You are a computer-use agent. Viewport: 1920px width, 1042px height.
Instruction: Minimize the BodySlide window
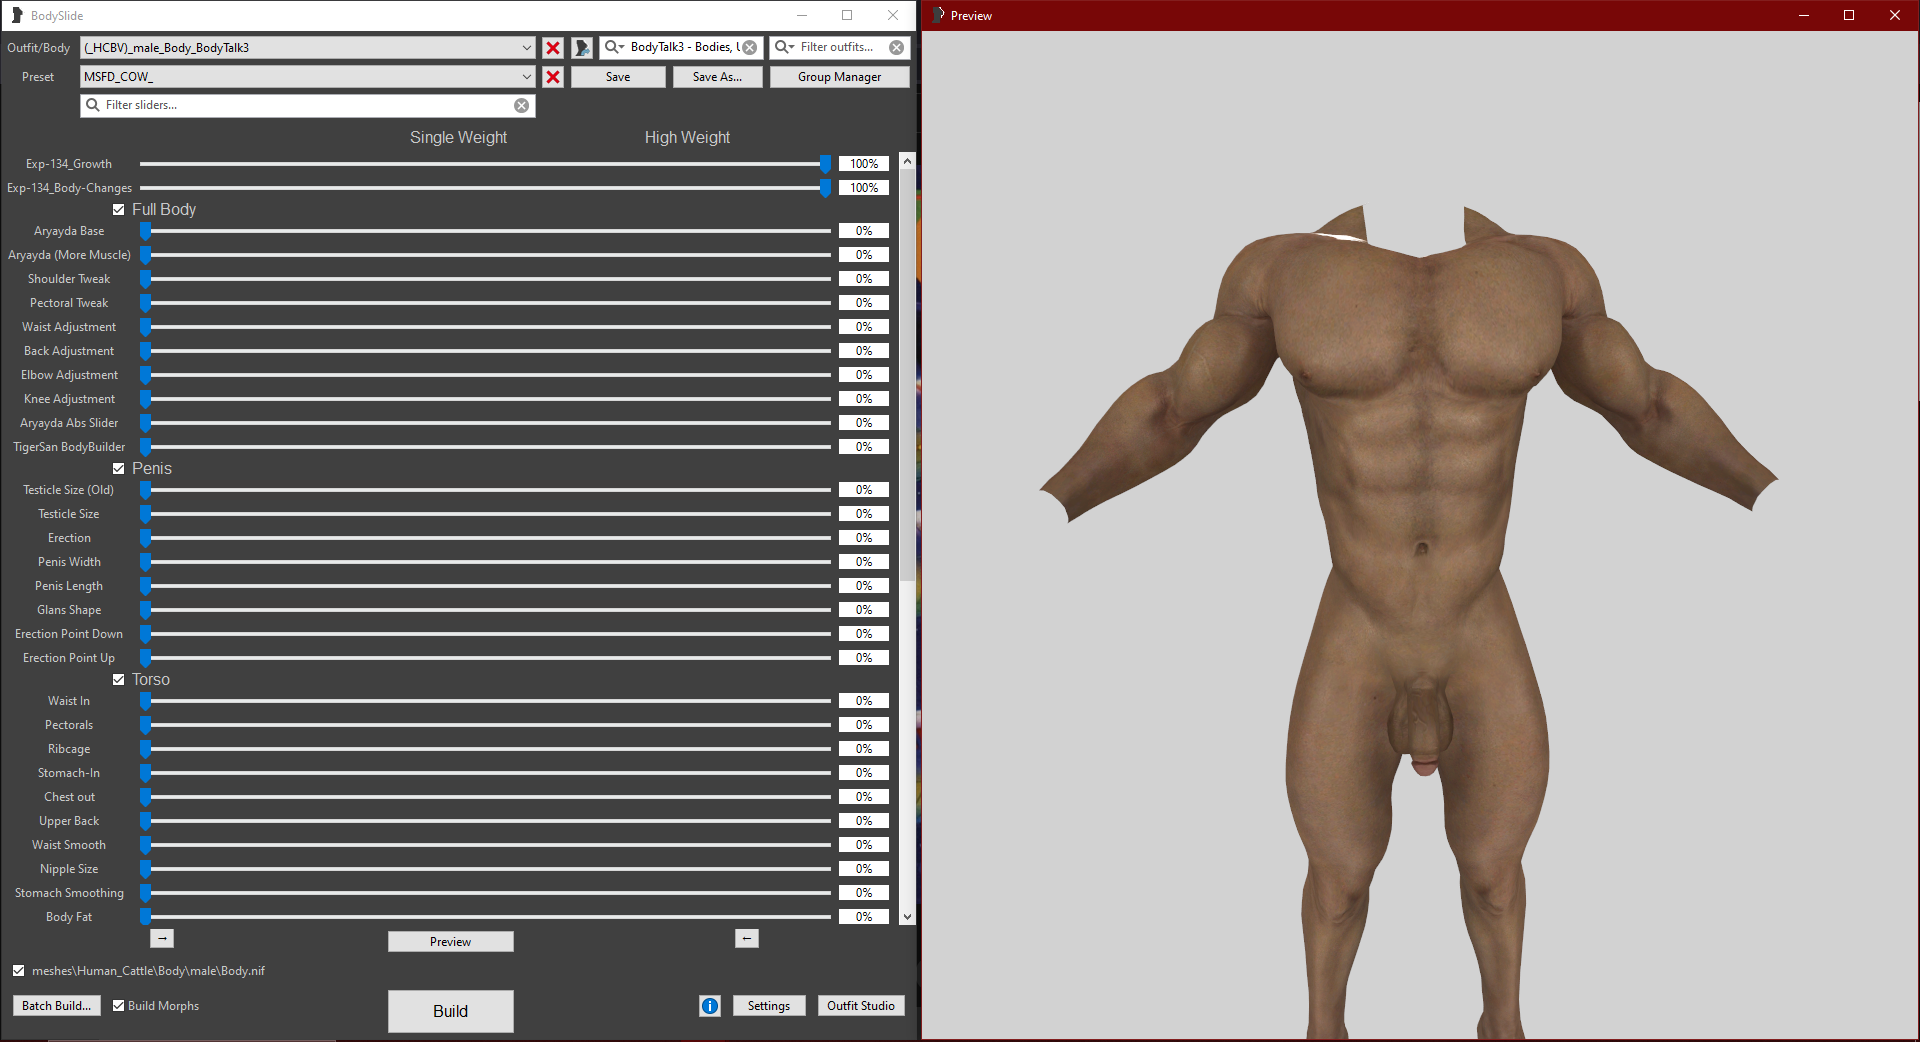tap(802, 15)
